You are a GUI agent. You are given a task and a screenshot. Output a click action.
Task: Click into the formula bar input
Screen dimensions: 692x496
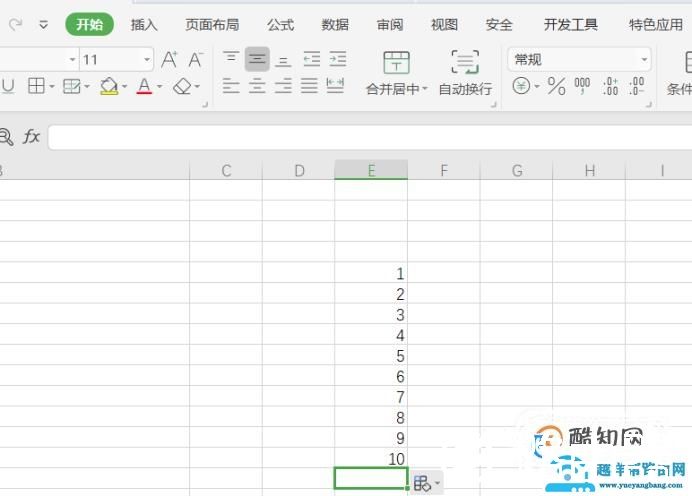coord(370,137)
